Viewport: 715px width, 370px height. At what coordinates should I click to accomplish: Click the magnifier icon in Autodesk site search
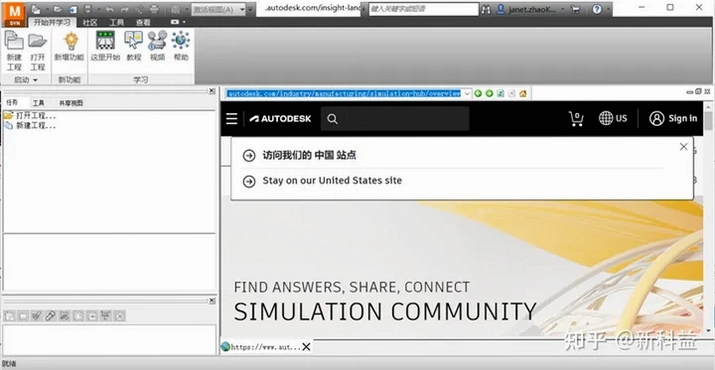(332, 119)
